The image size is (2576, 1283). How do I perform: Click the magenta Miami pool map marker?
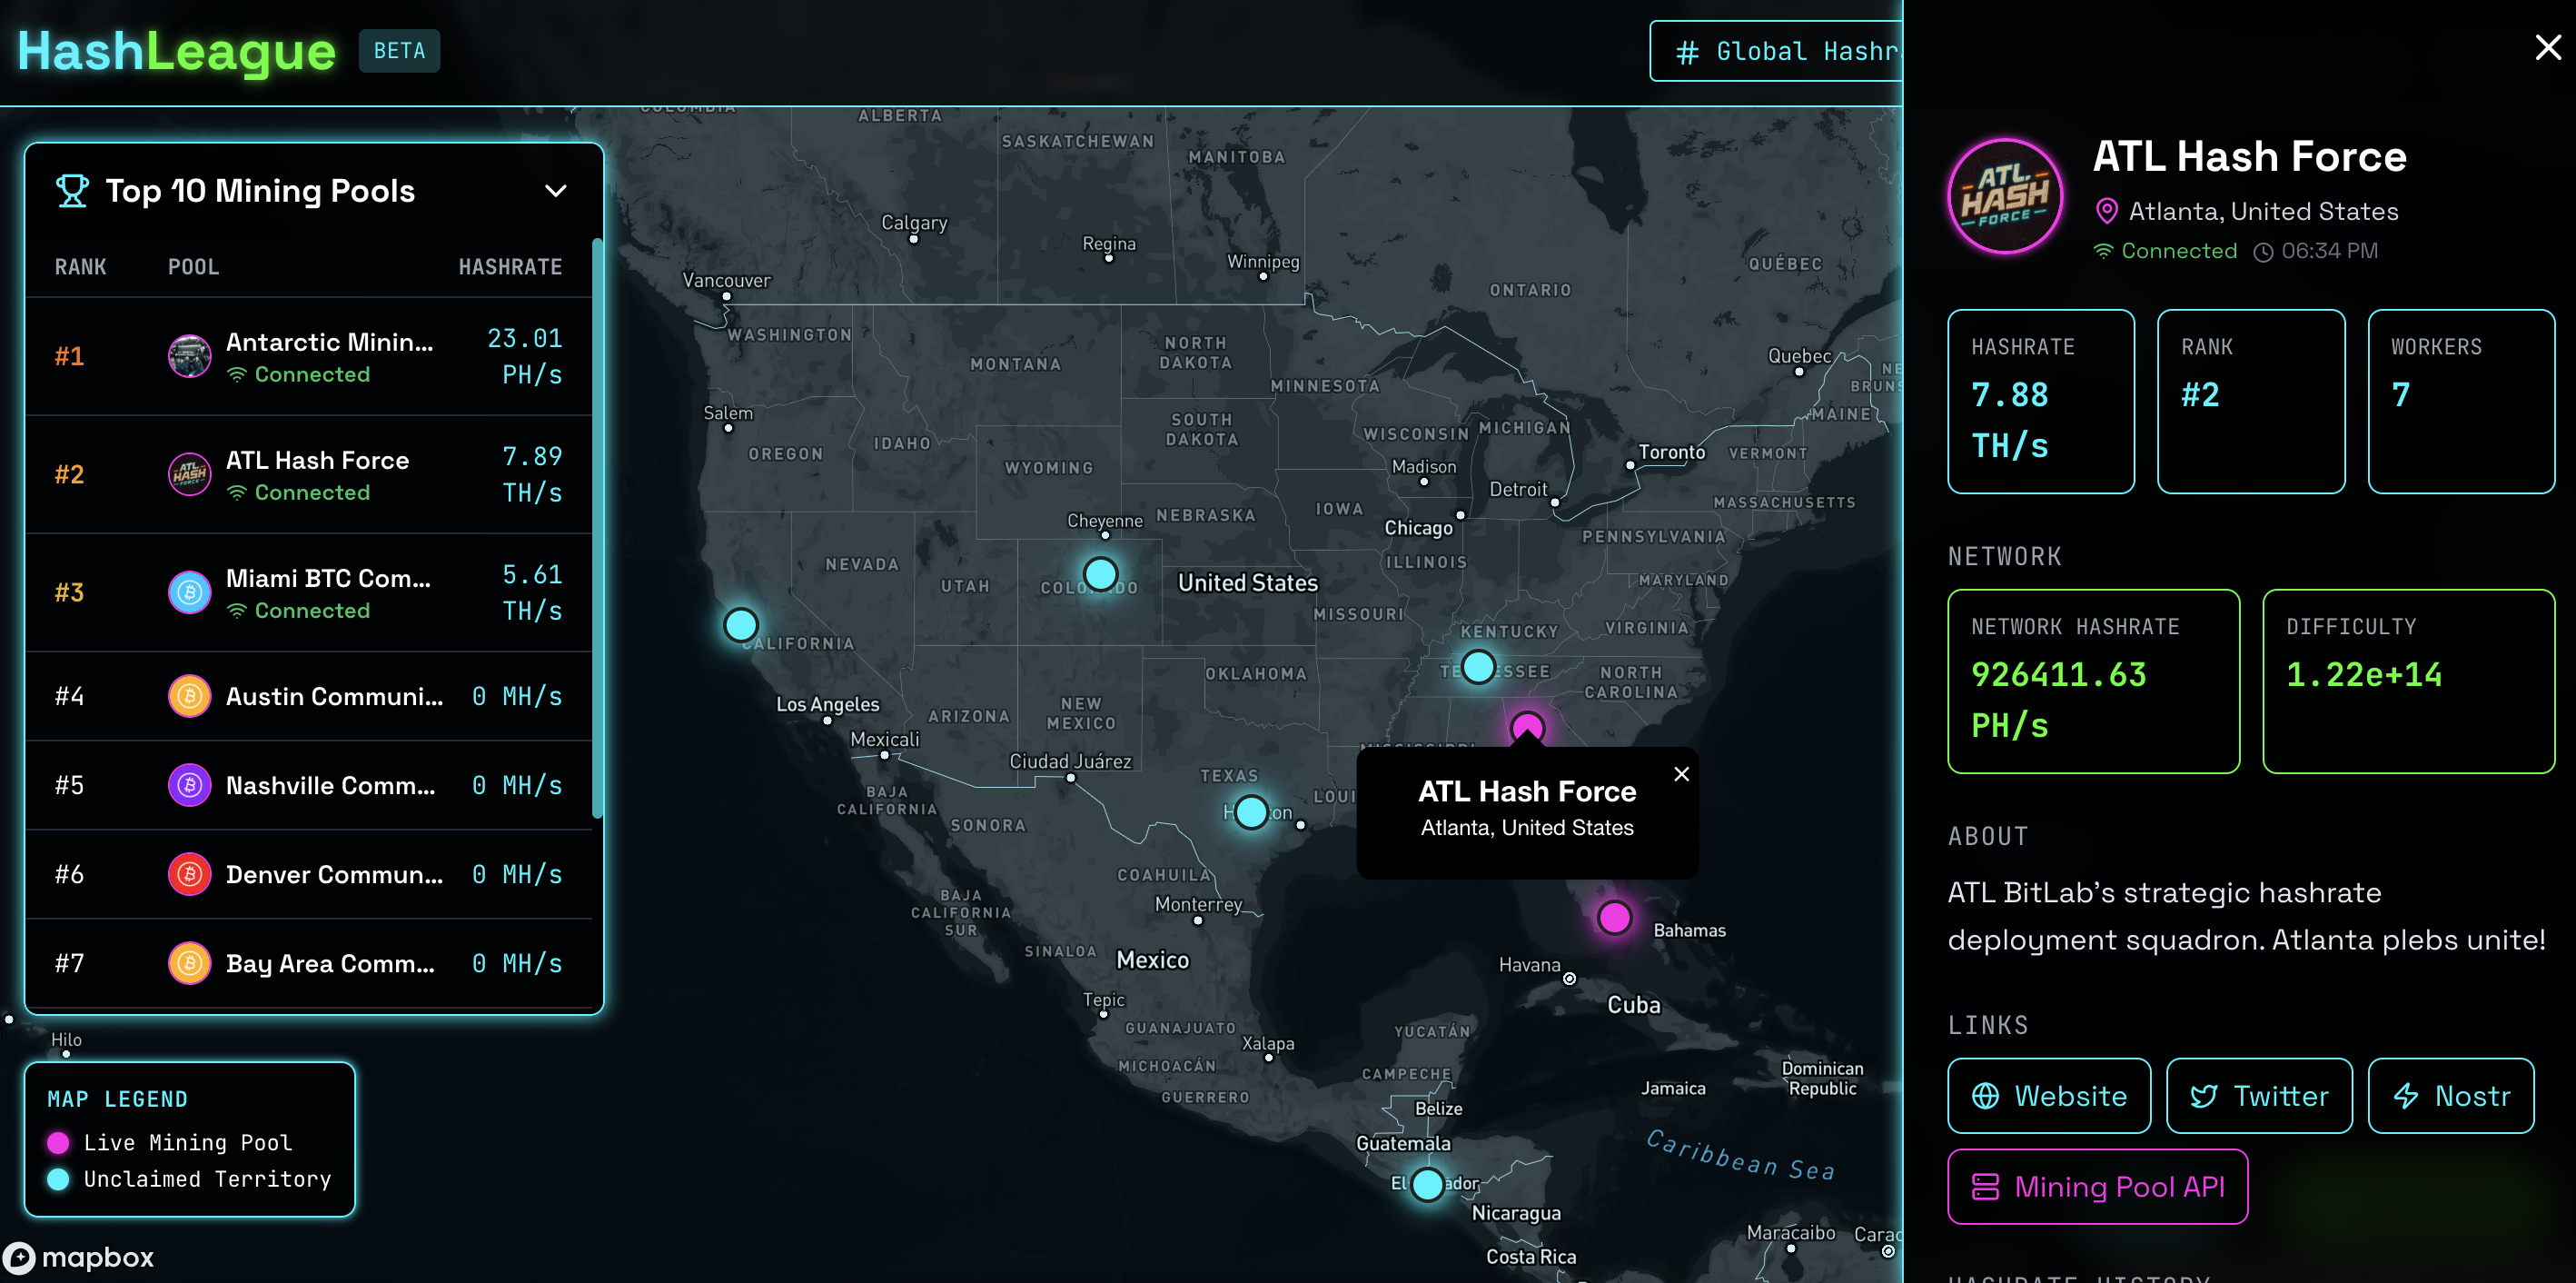1613,917
